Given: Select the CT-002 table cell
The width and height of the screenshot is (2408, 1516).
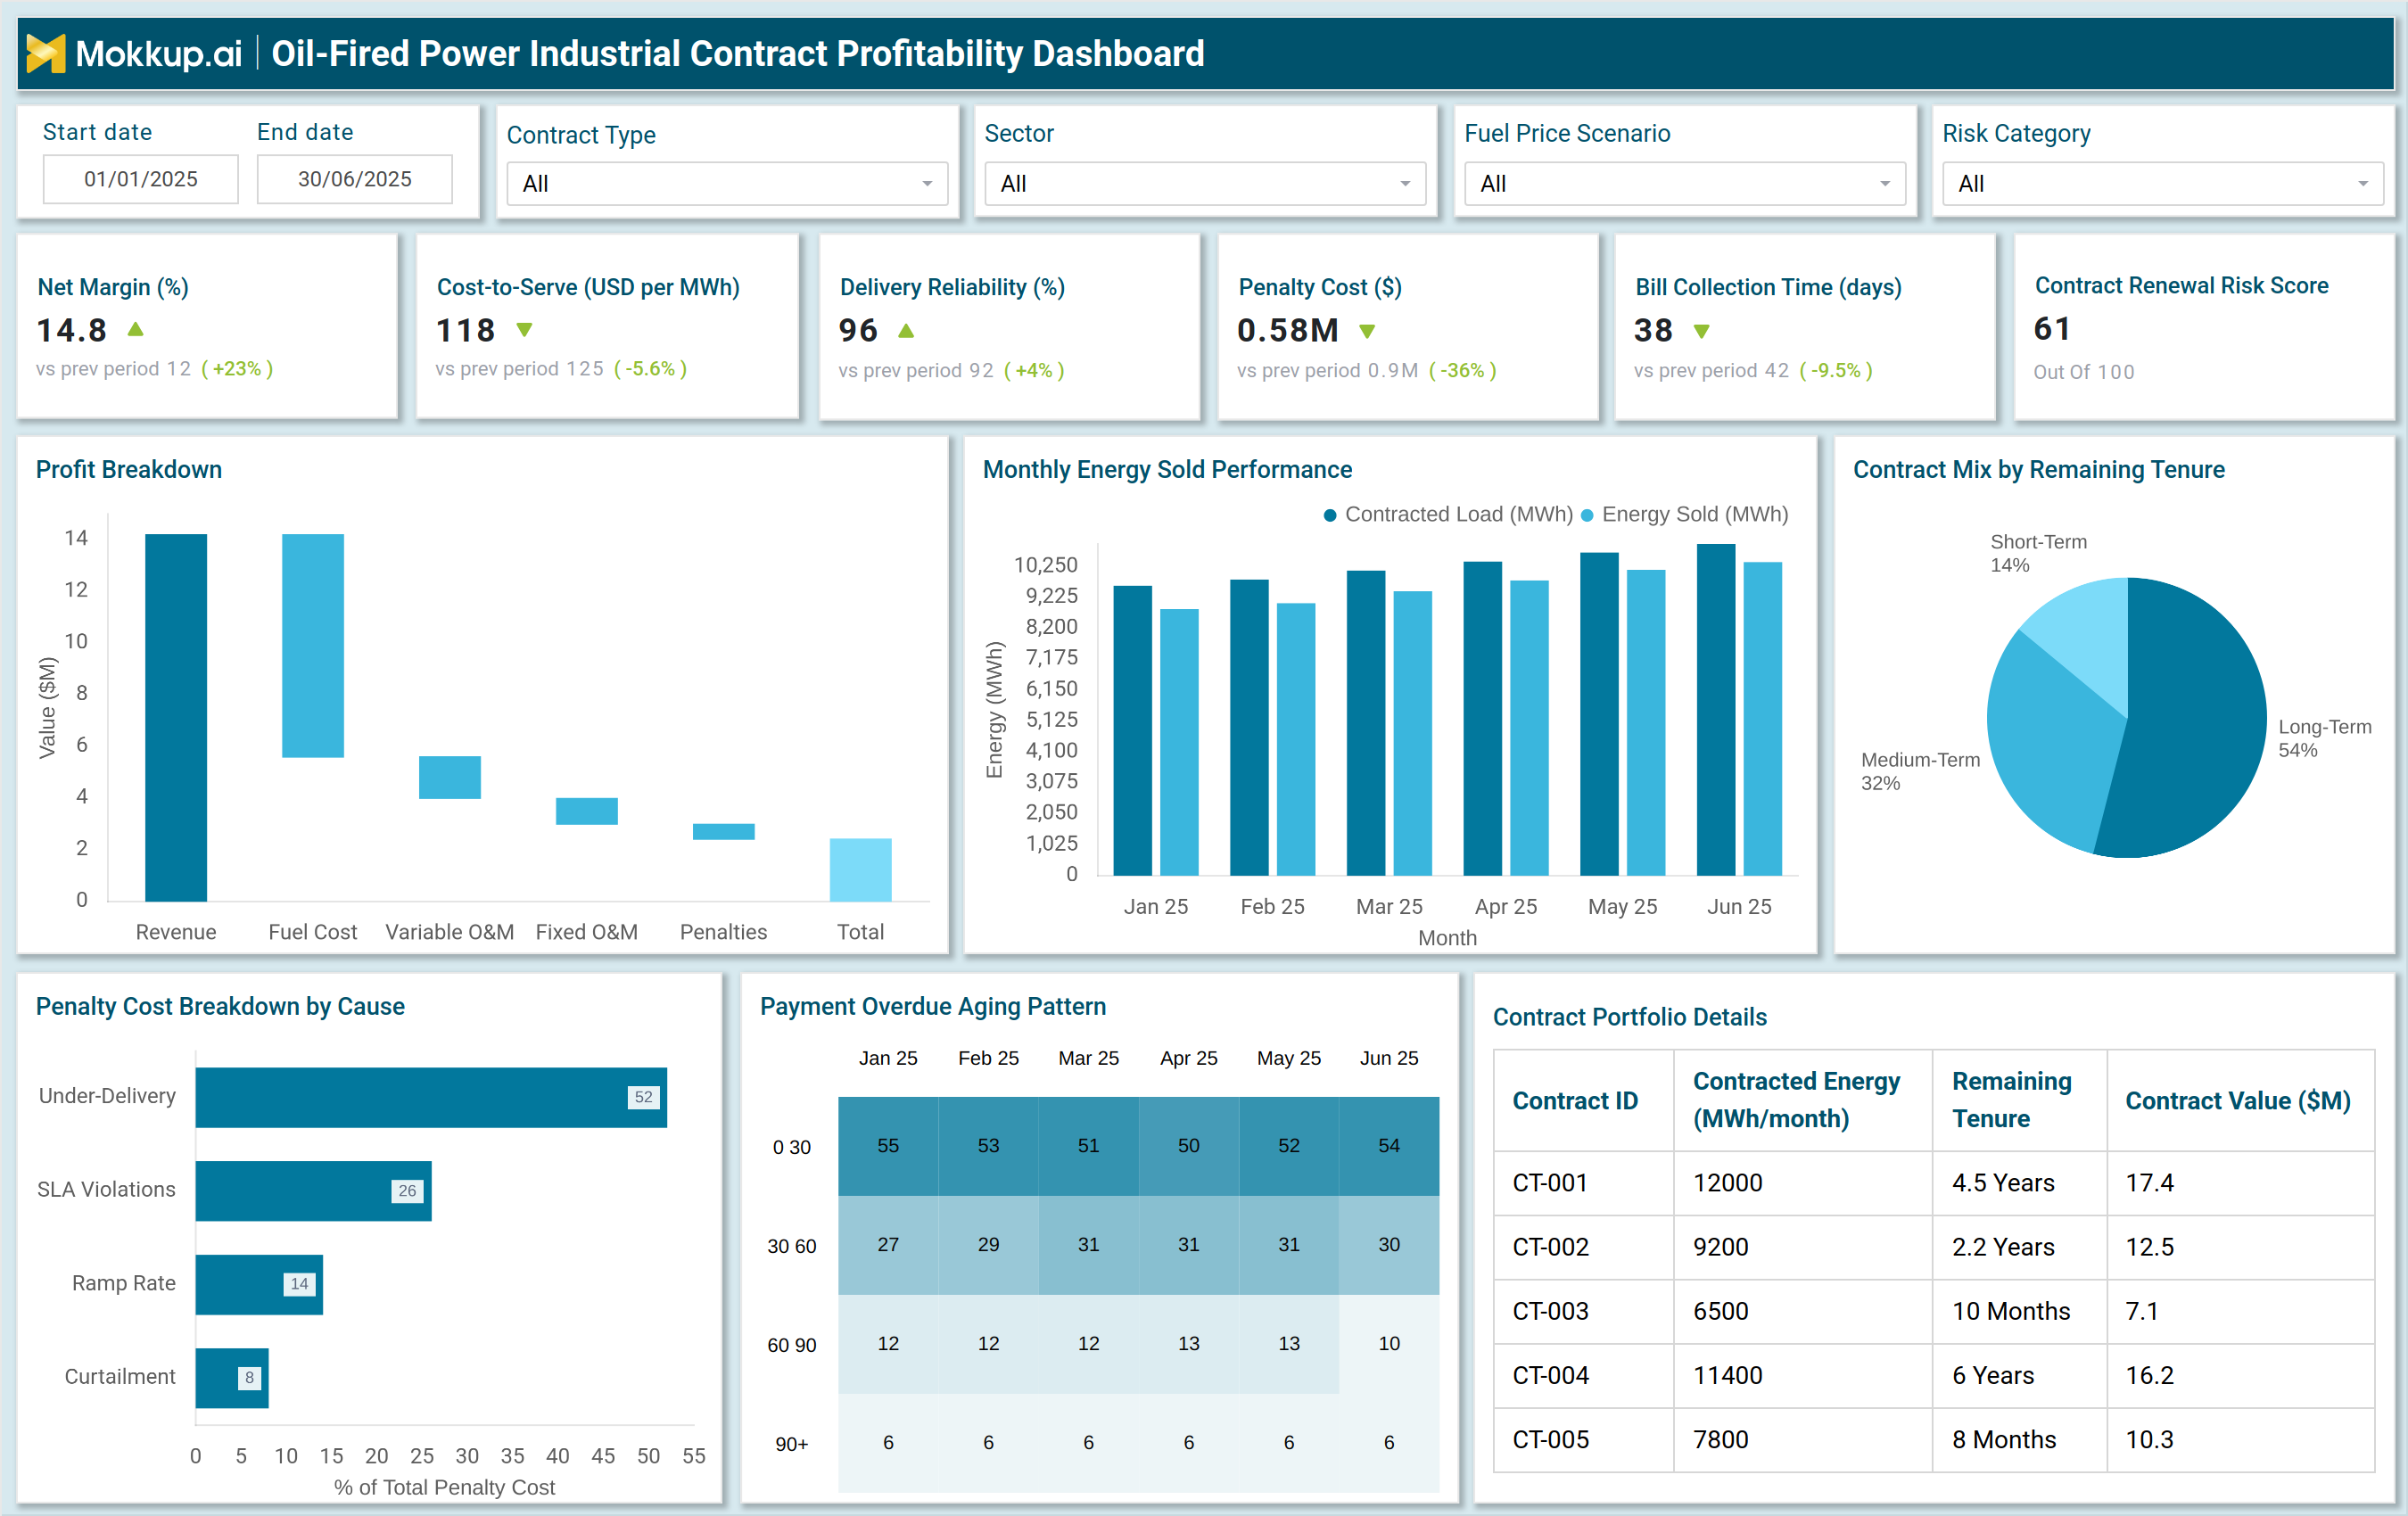Looking at the screenshot, I should pyautogui.click(x=1584, y=1247).
